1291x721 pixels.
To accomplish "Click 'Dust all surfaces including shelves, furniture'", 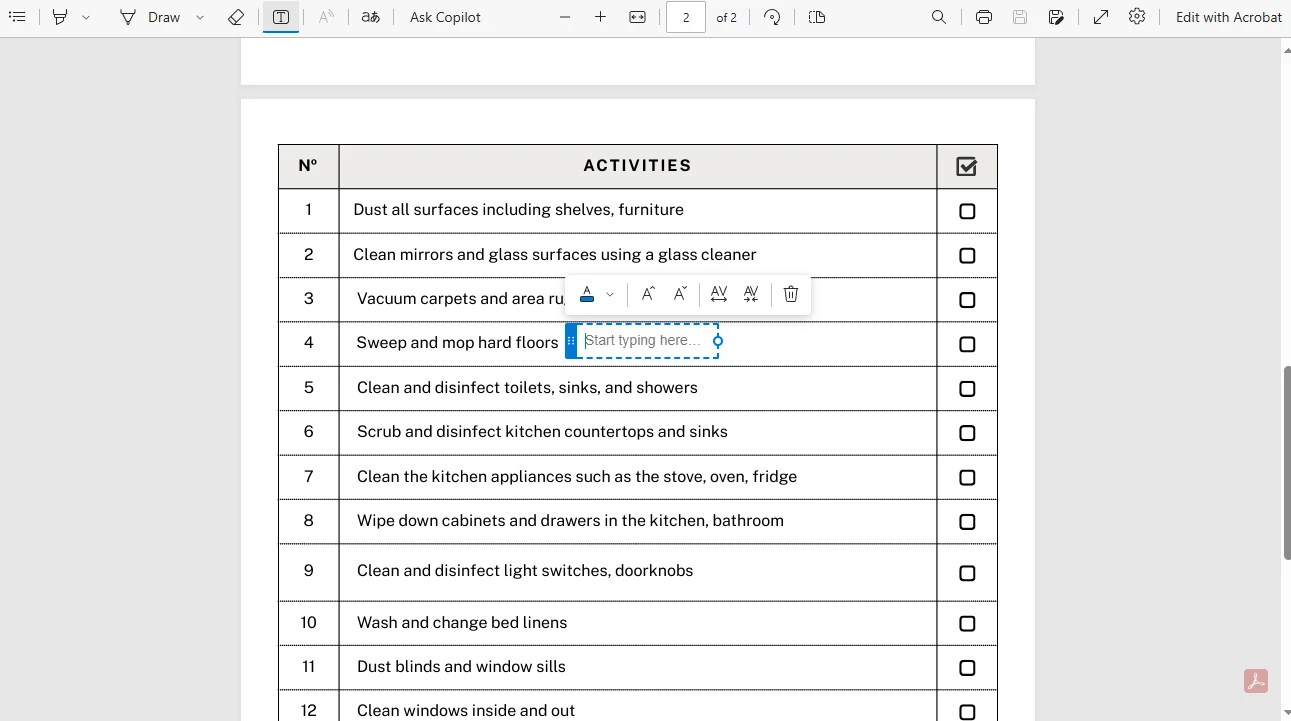I will point(518,210).
